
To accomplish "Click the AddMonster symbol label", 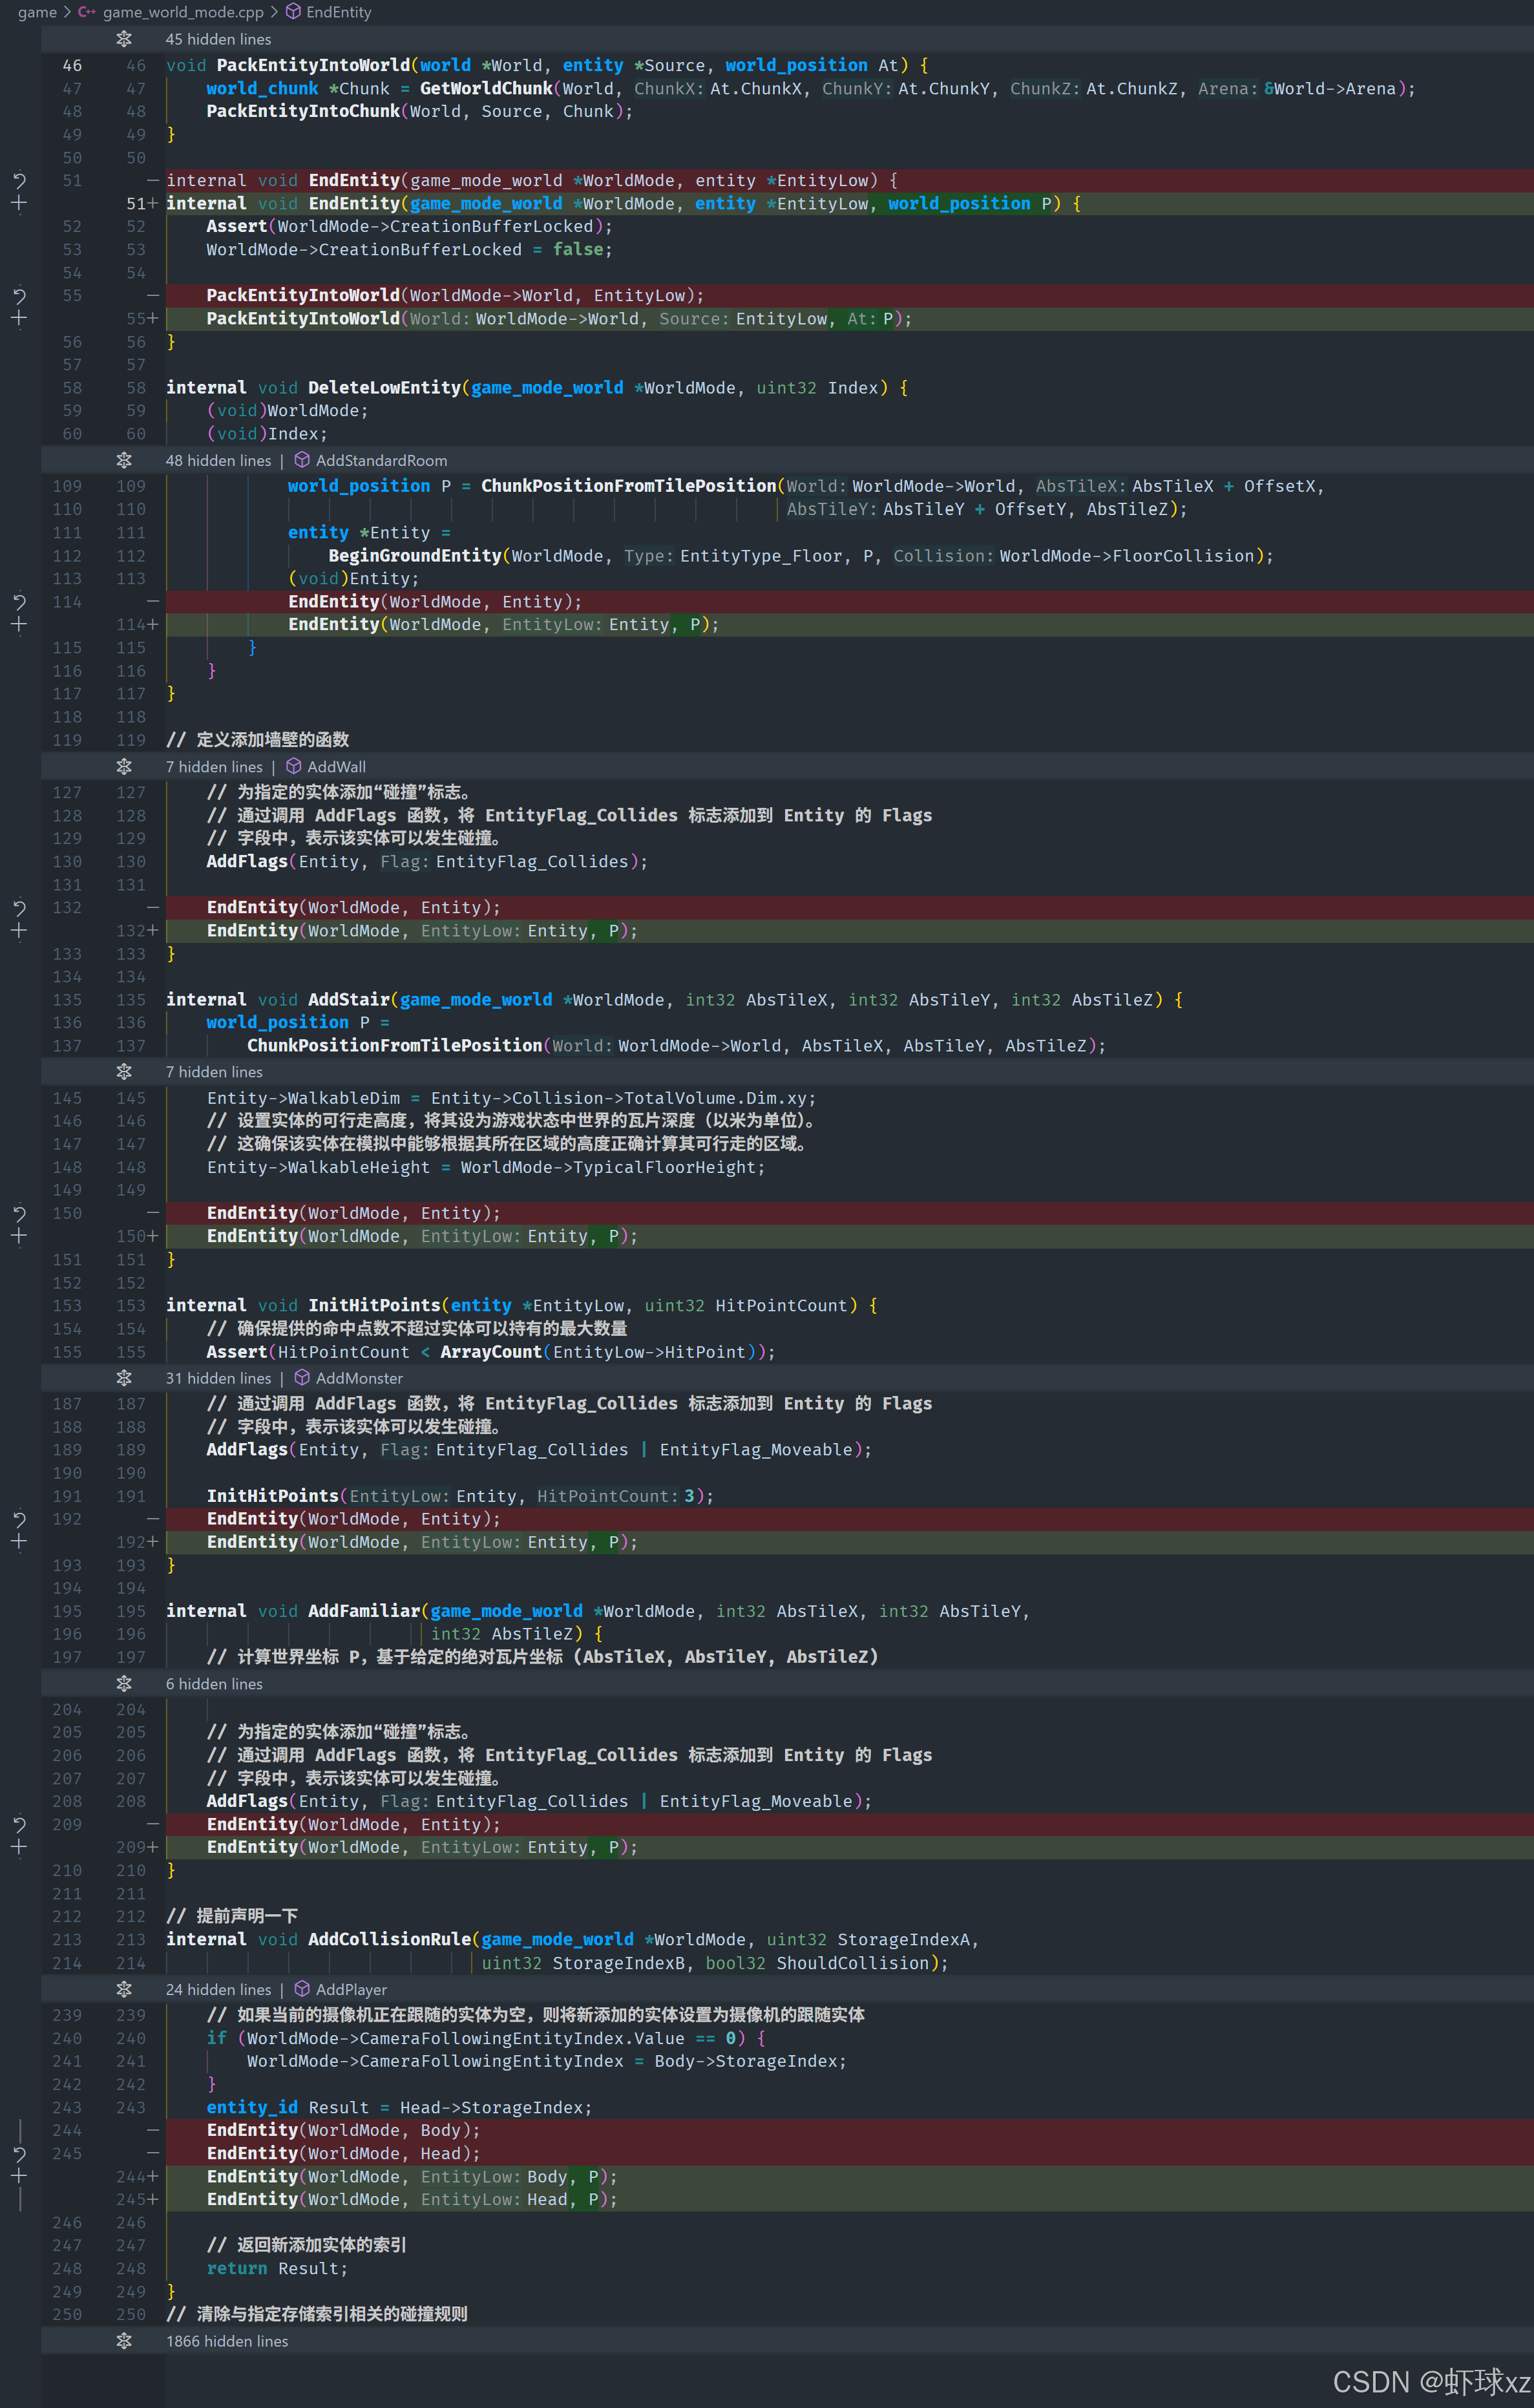I will [359, 1378].
